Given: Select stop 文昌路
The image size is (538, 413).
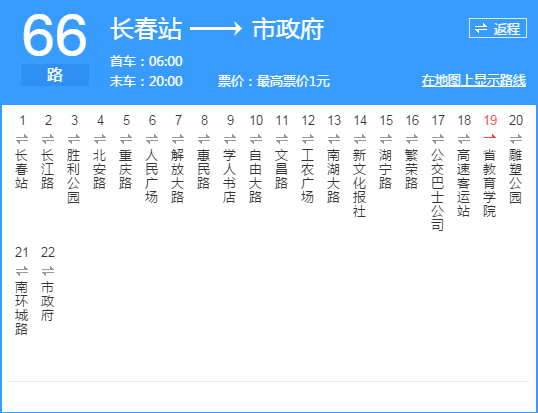Looking at the screenshot, I should coord(282,169).
